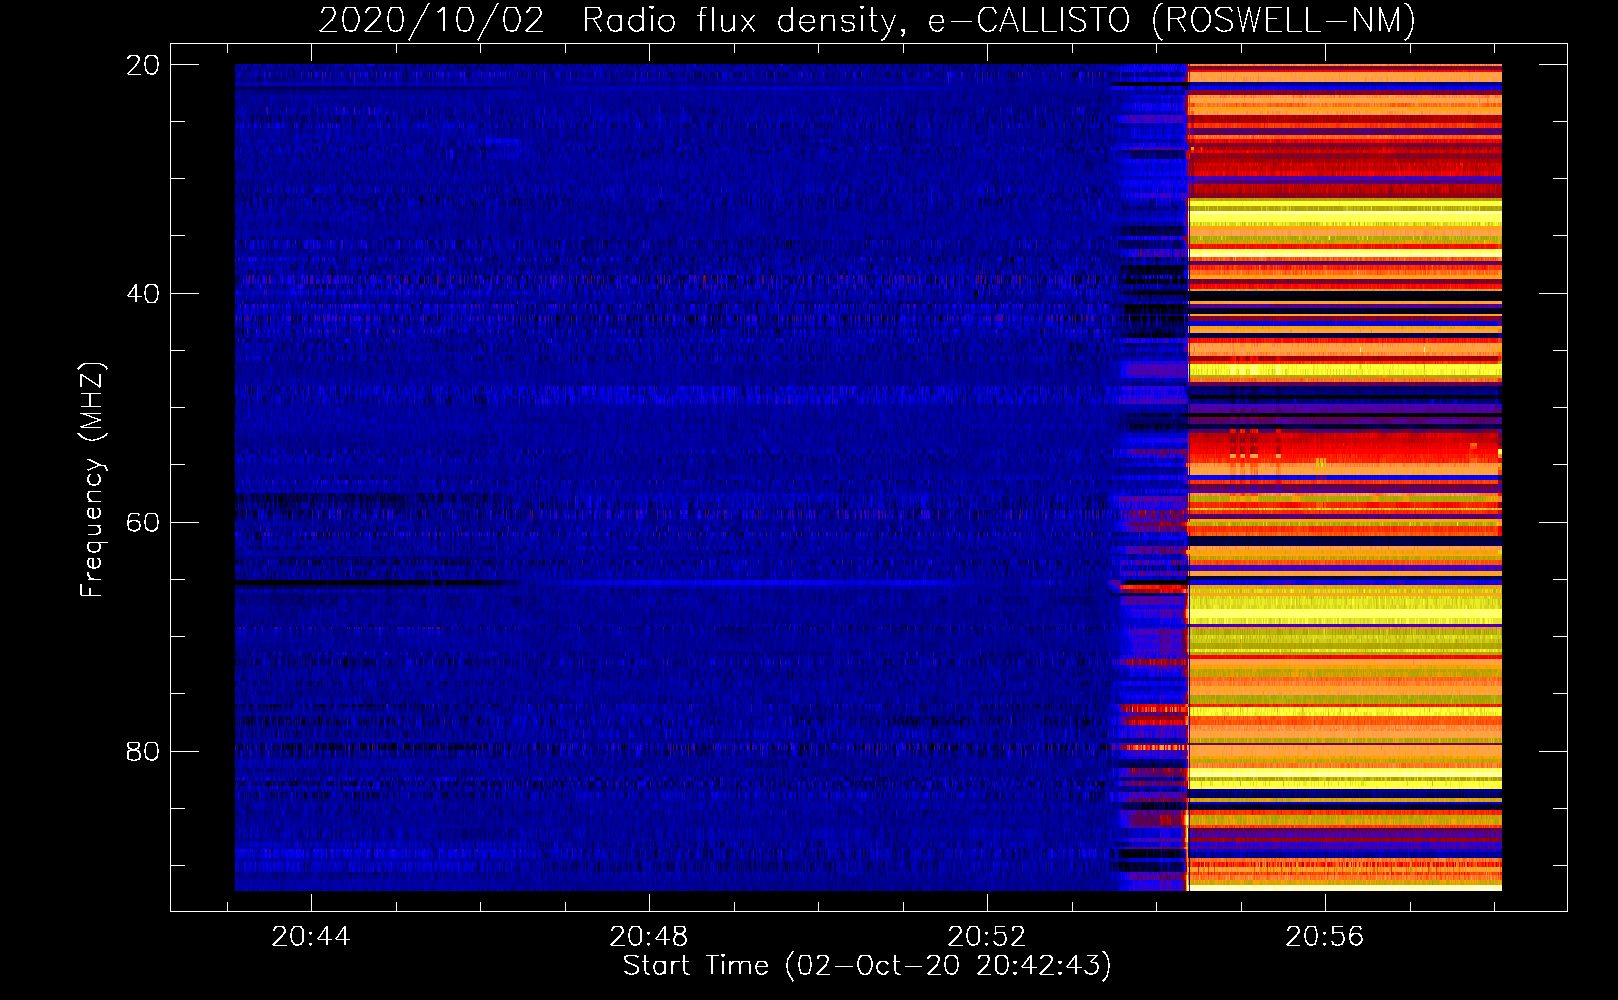Choose the time tick label "20:56"
The height and width of the screenshot is (1000, 1618).
click(1325, 937)
